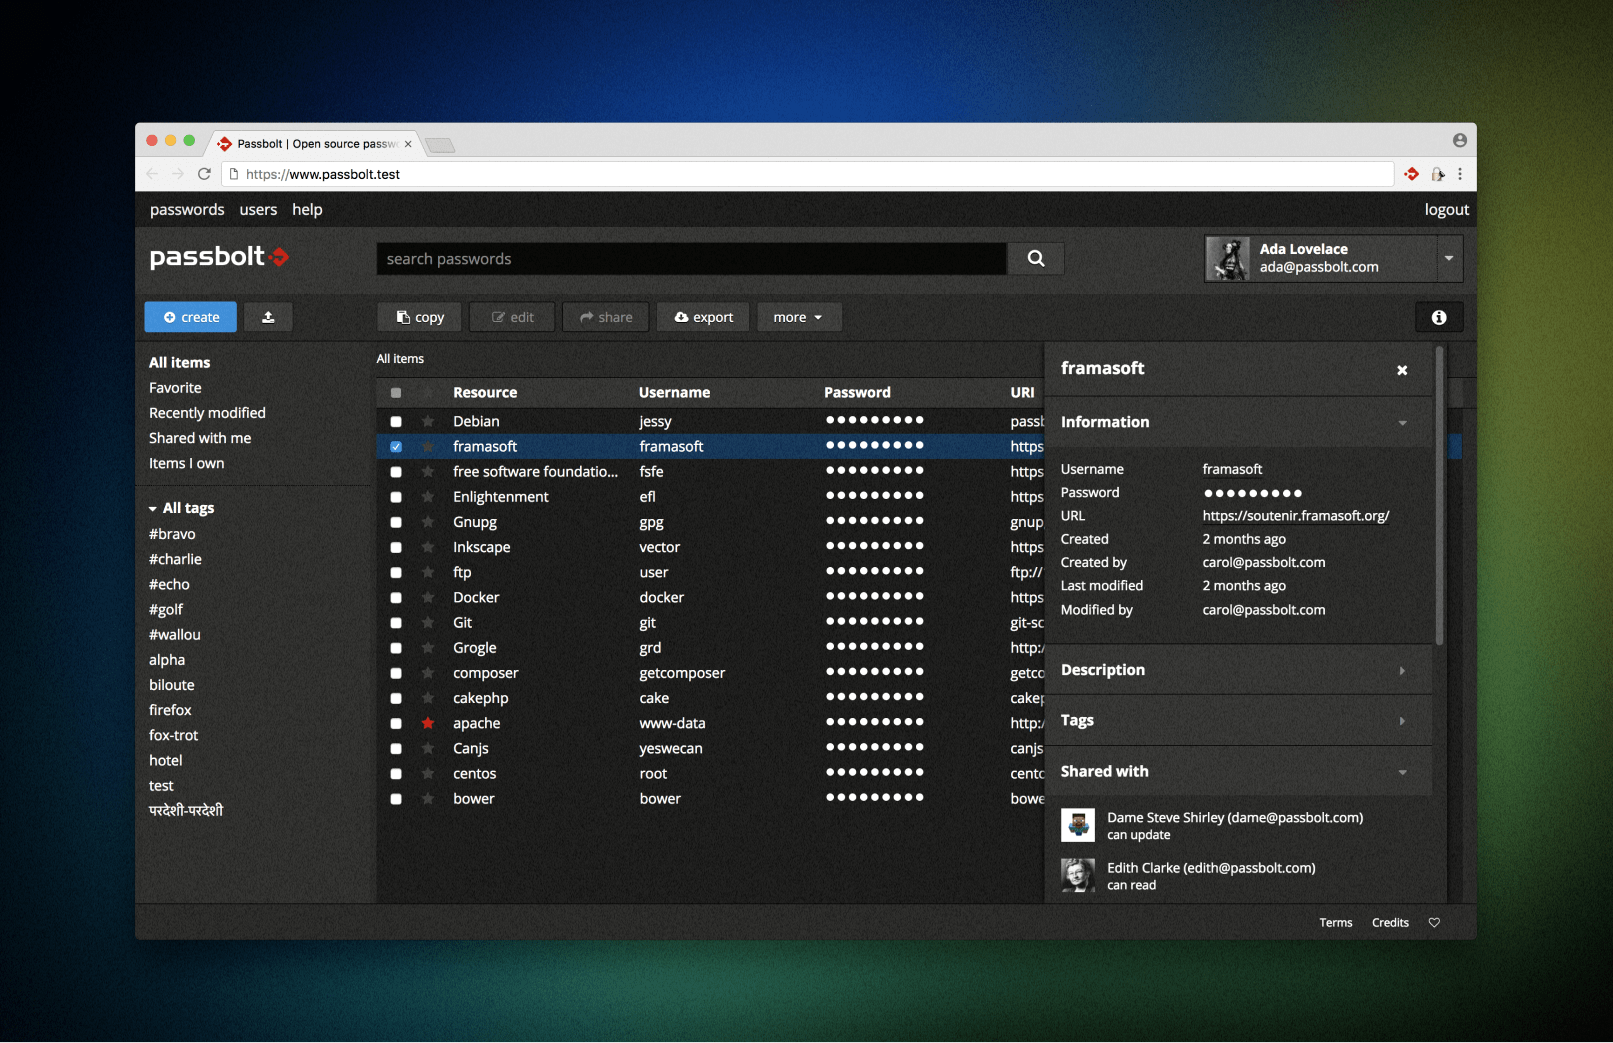Star the Docker resource
This screenshot has width=1613, height=1043.
[428, 597]
